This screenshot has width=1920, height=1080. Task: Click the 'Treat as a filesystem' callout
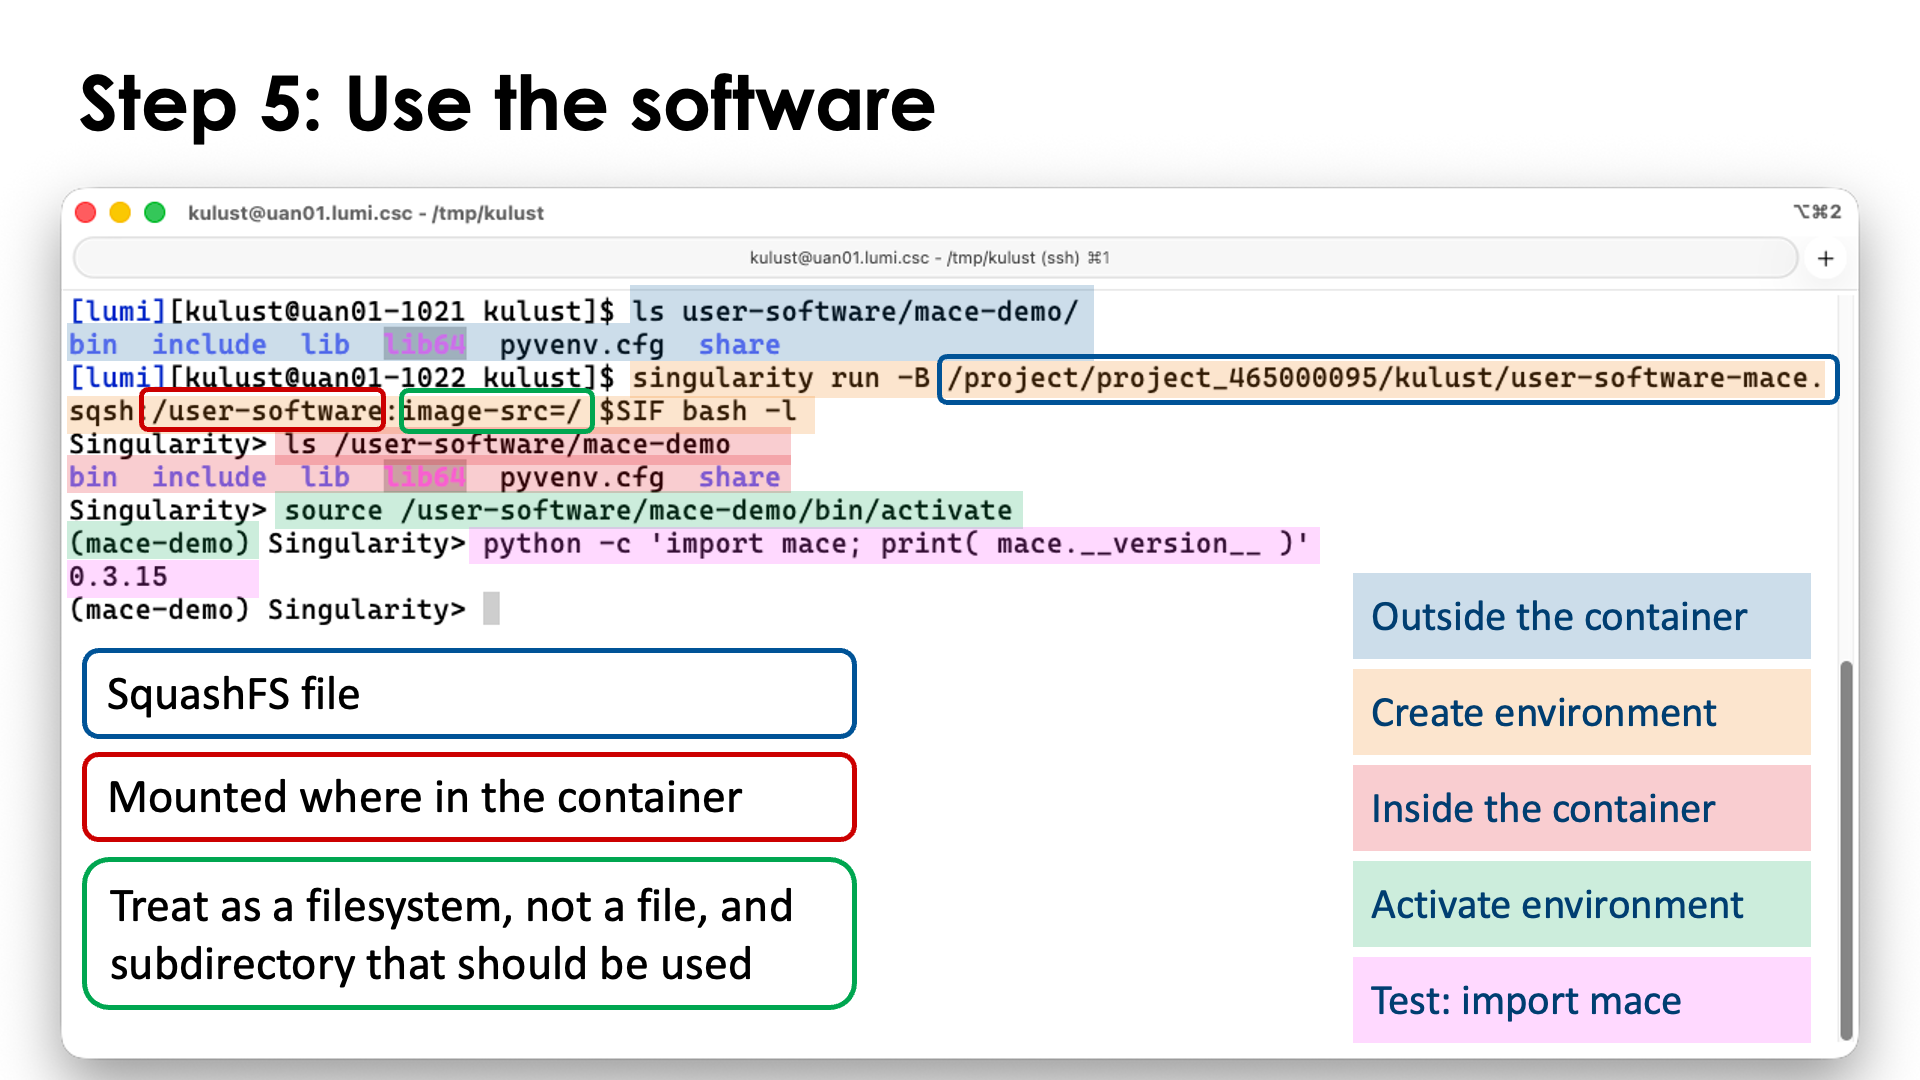coord(469,933)
